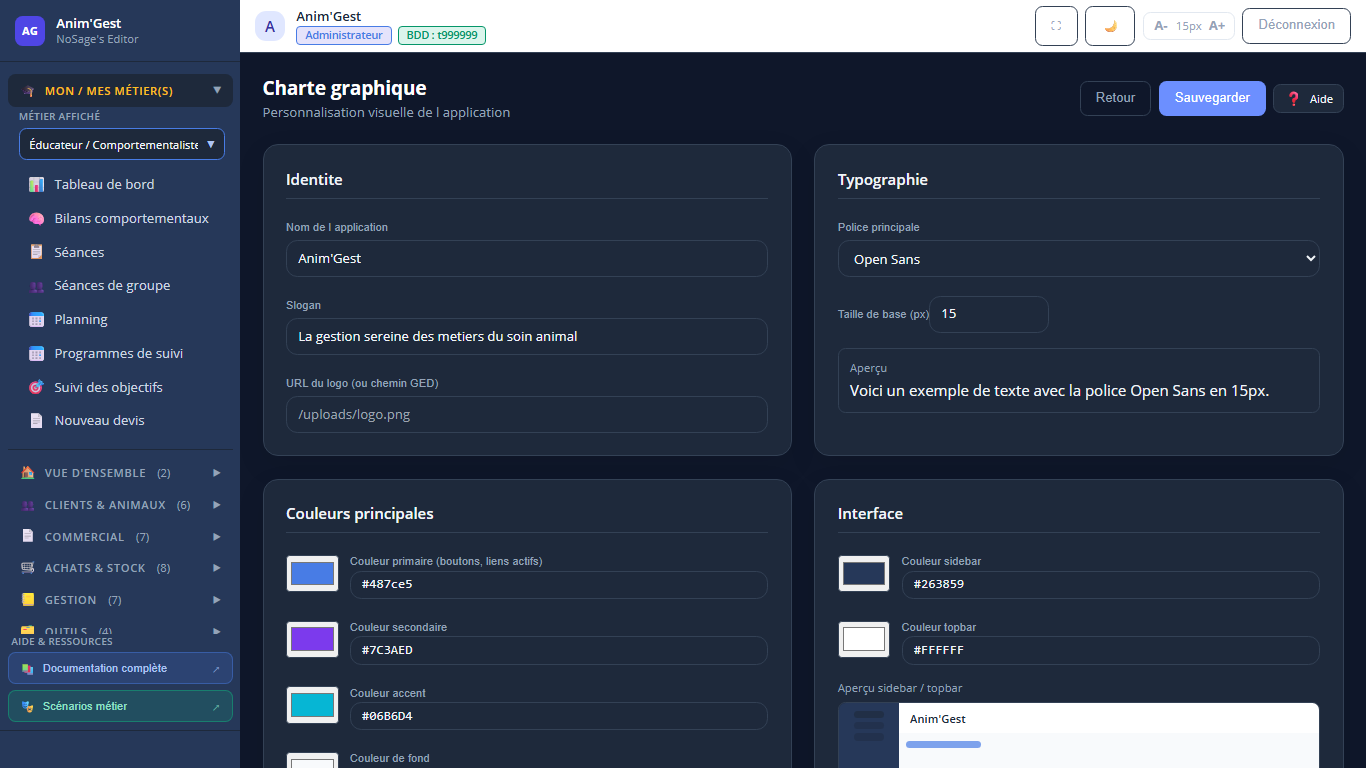Open the Couleur sidebar color swatch
The image size is (1366, 768).
(864, 574)
